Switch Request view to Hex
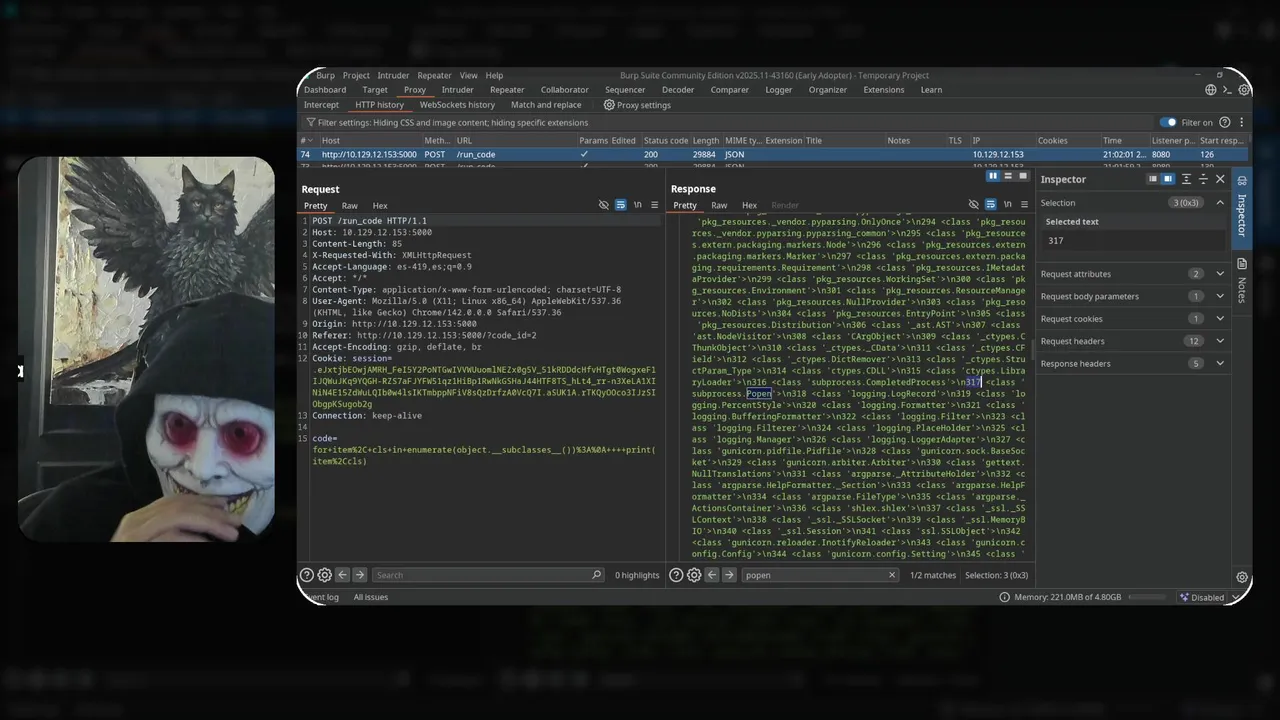 380,206
